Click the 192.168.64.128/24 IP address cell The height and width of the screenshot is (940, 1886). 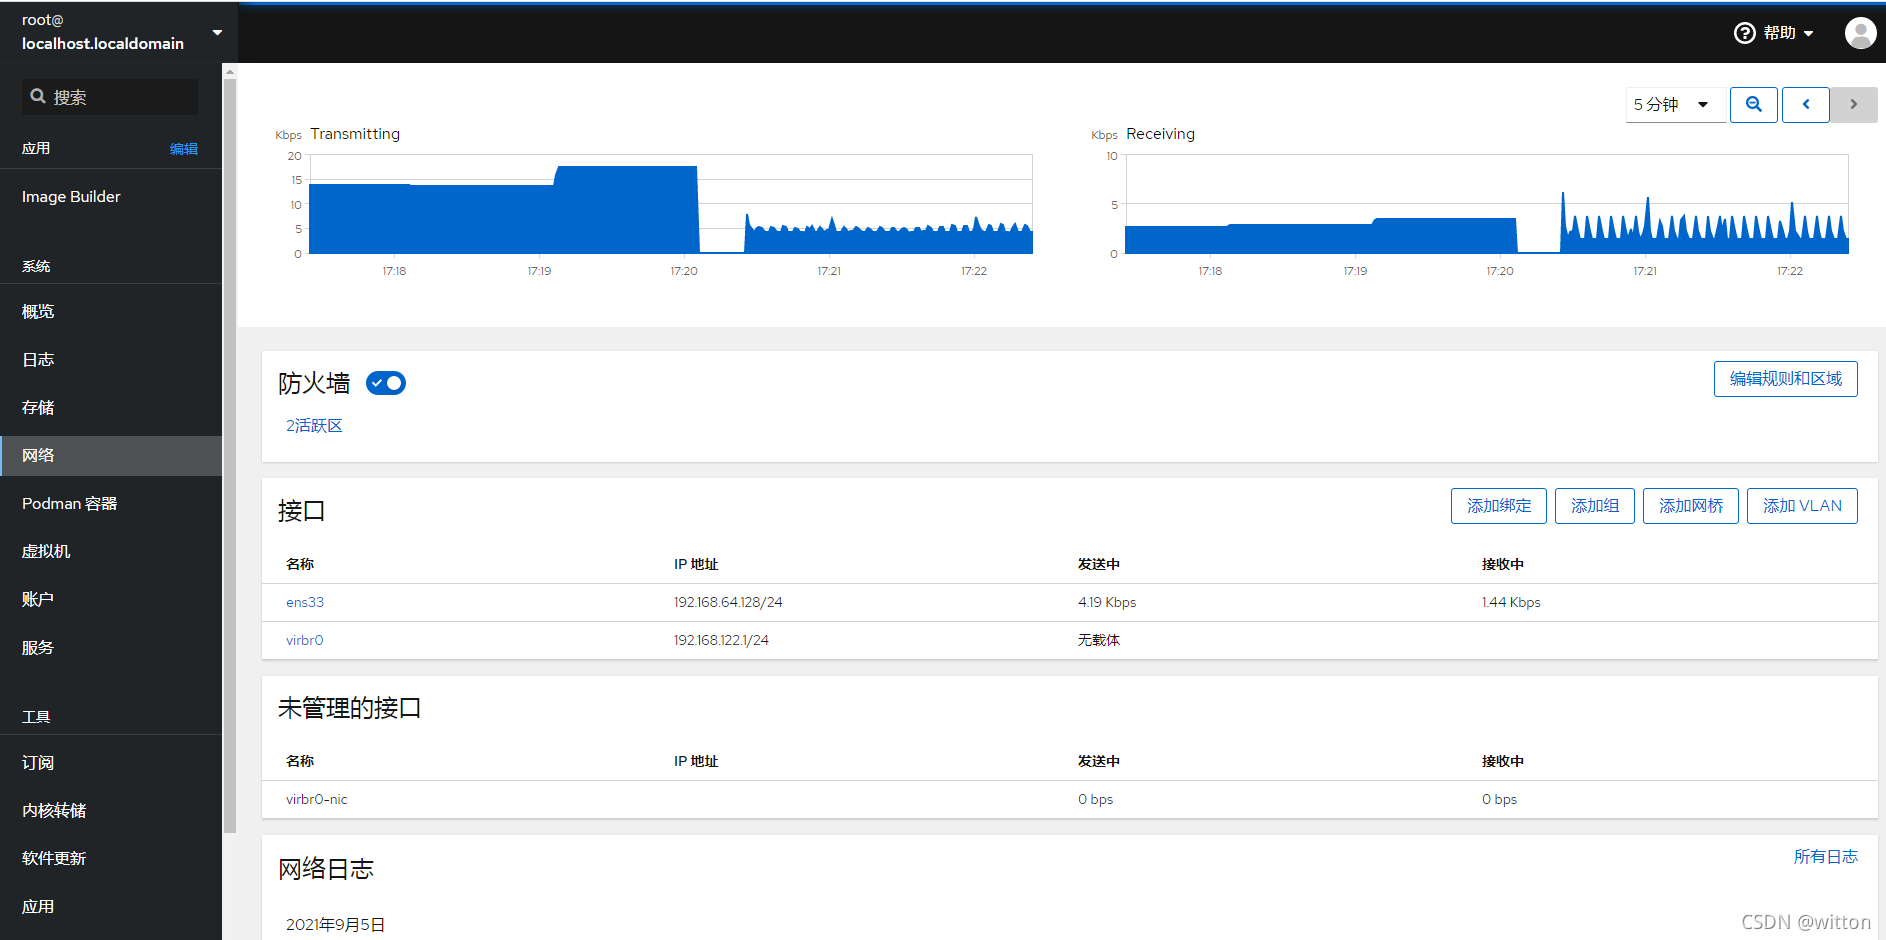pyautogui.click(x=728, y=603)
